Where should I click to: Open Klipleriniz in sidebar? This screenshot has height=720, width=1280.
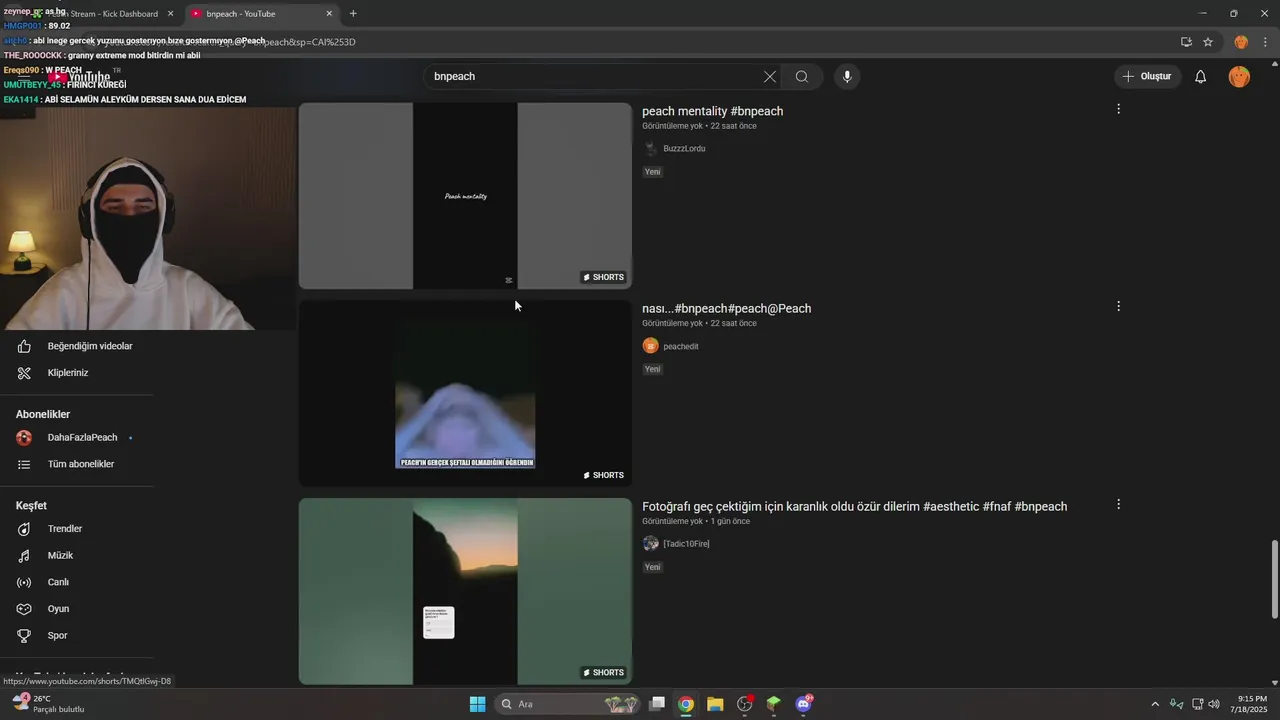76,373
